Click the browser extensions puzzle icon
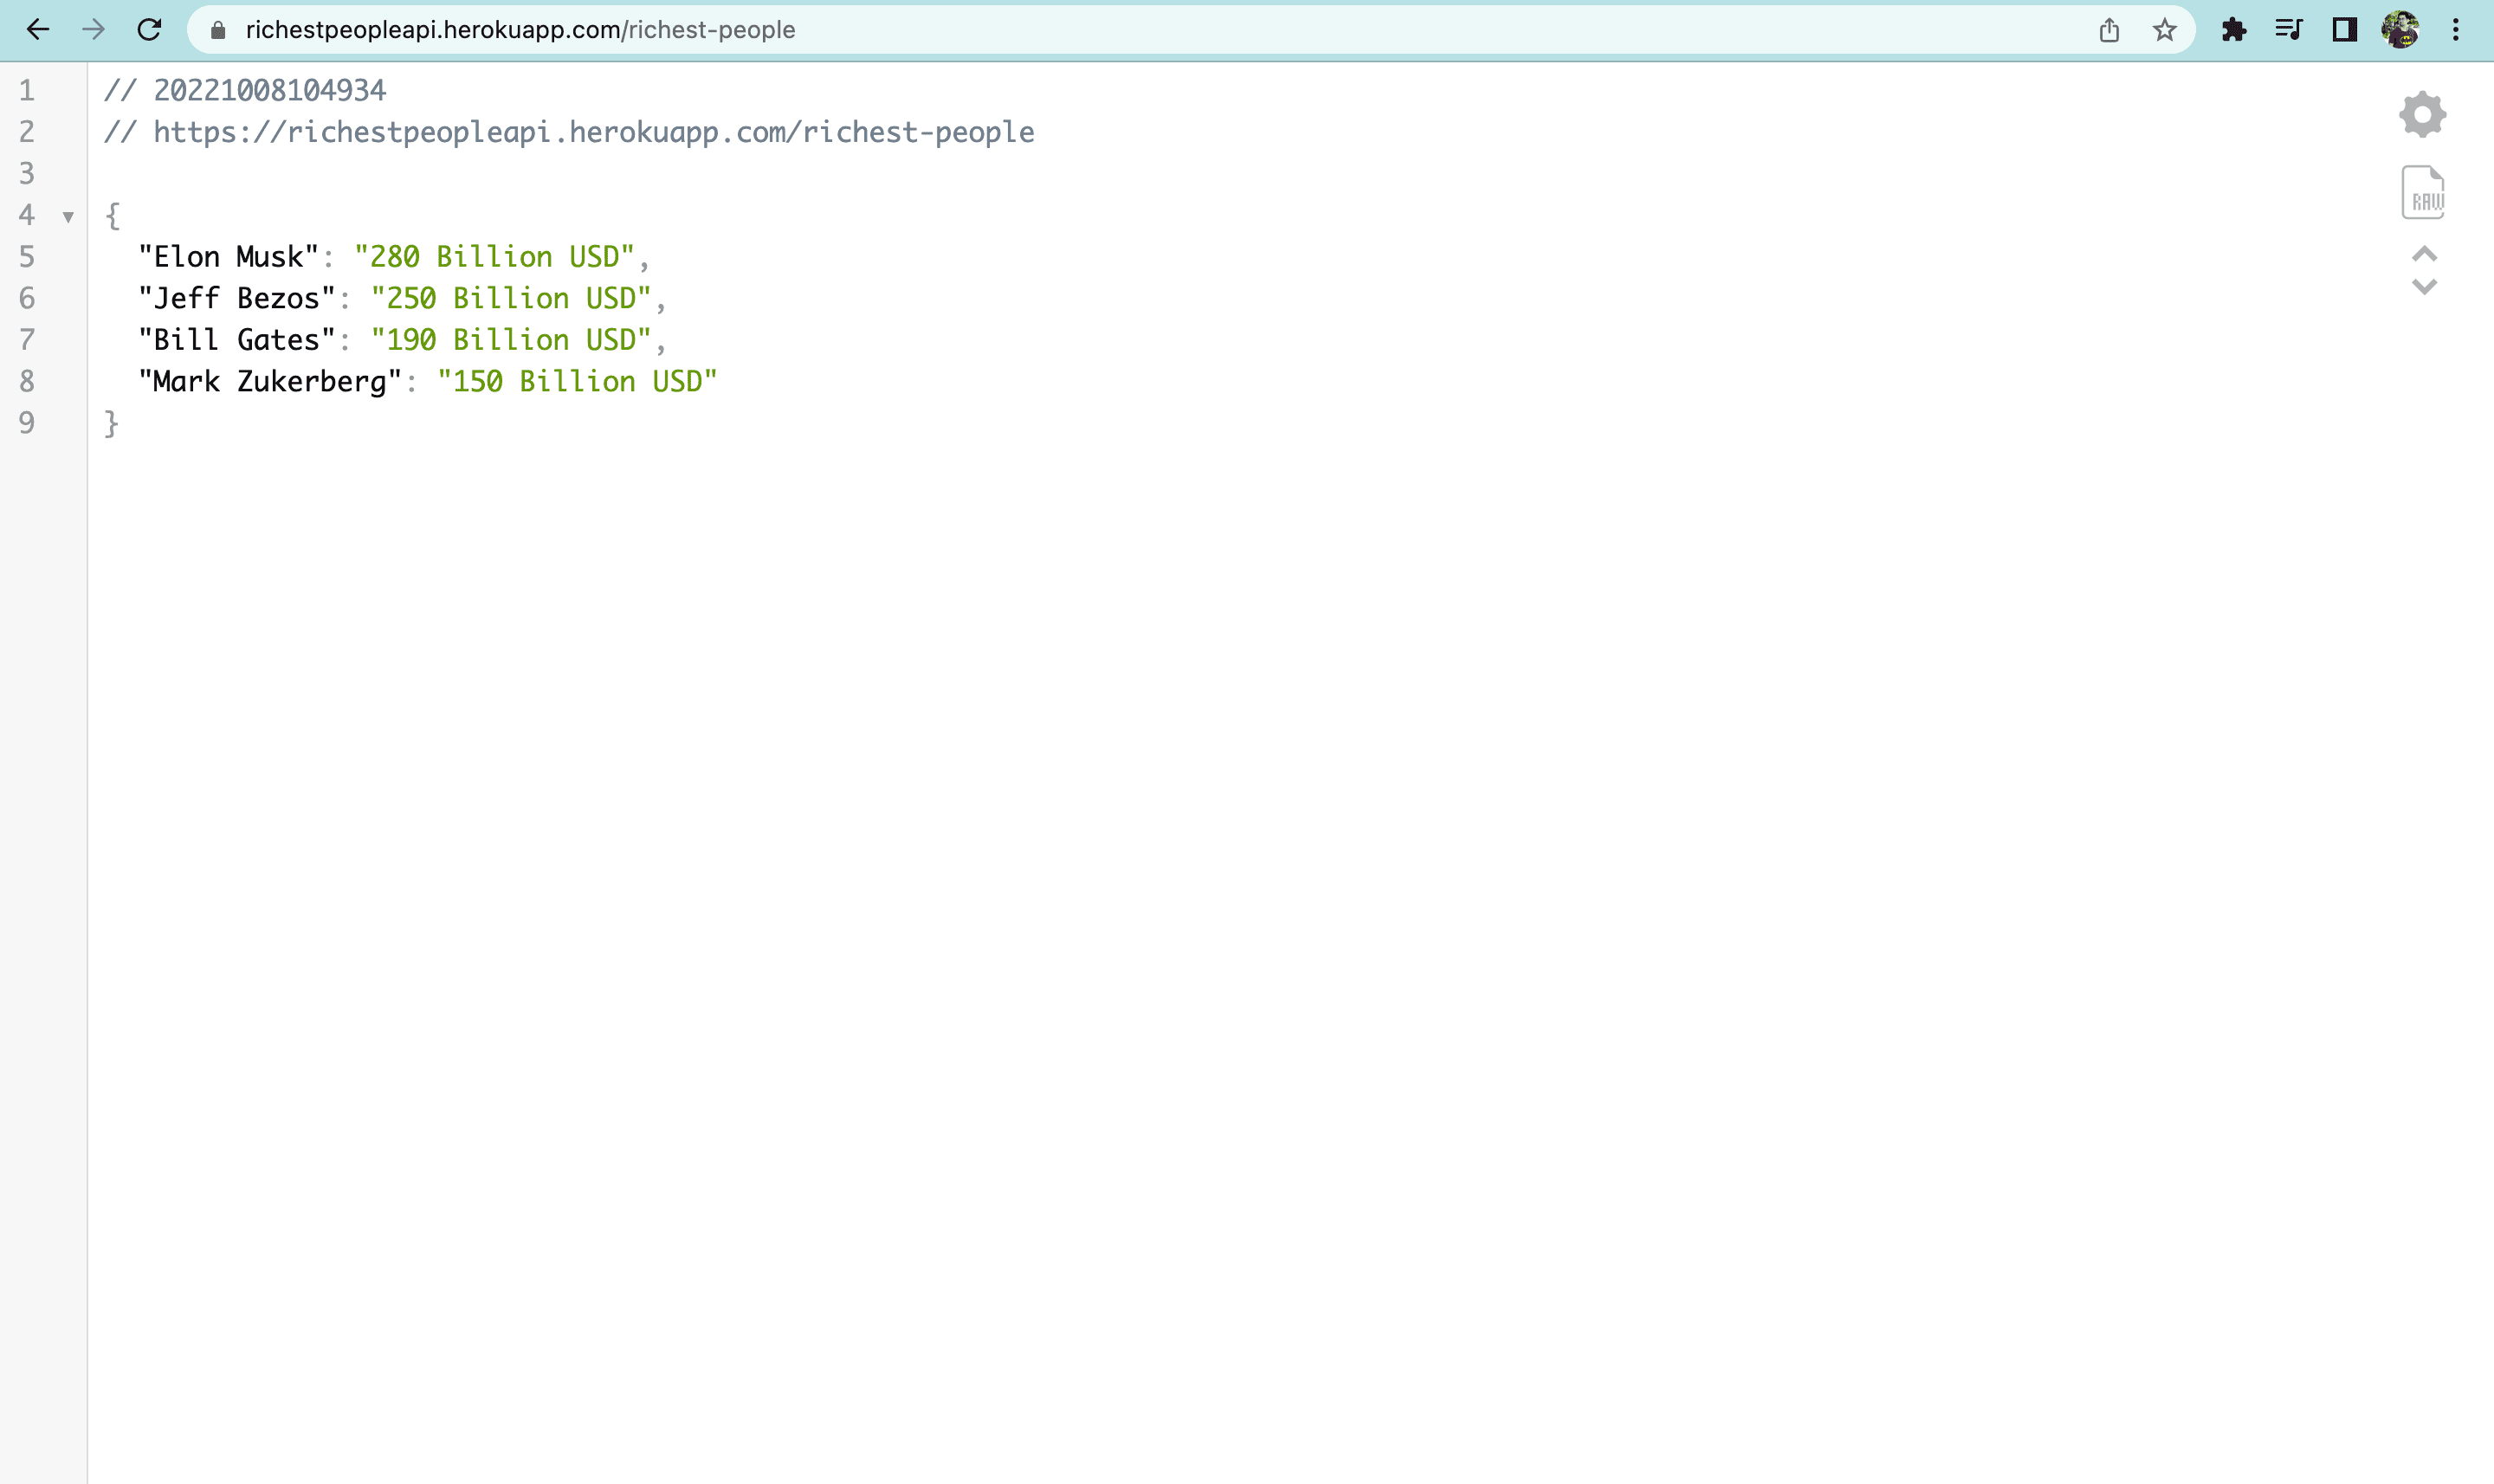Viewport: 2494px width, 1484px height. tap(2231, 30)
